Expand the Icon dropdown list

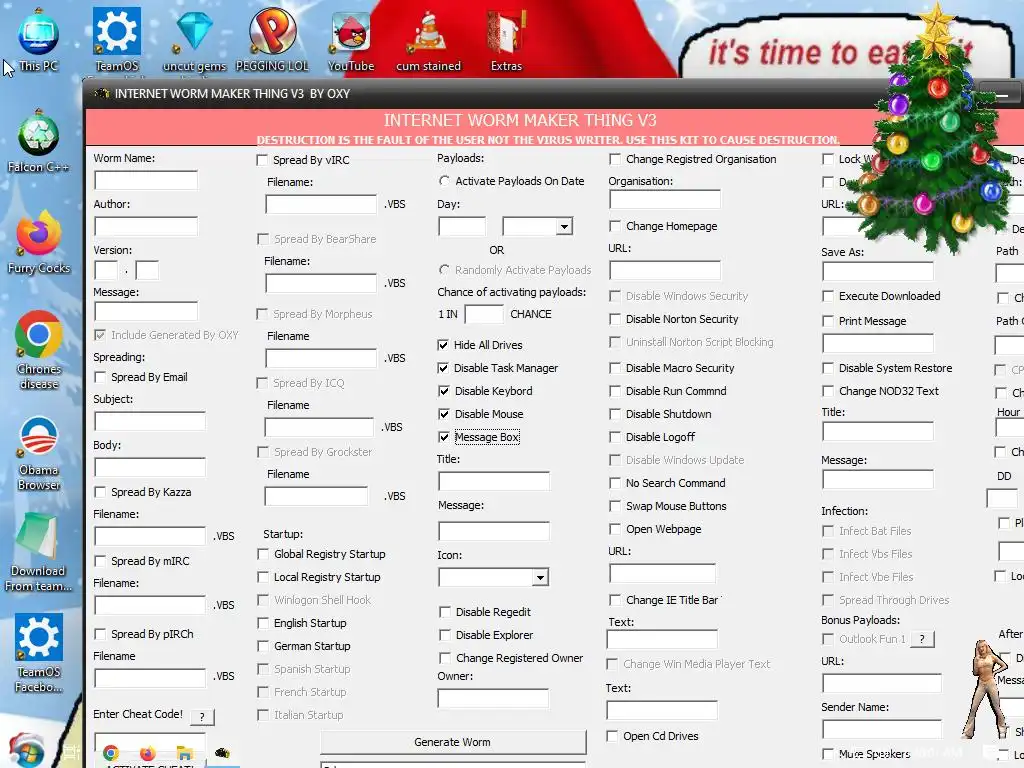coord(540,577)
